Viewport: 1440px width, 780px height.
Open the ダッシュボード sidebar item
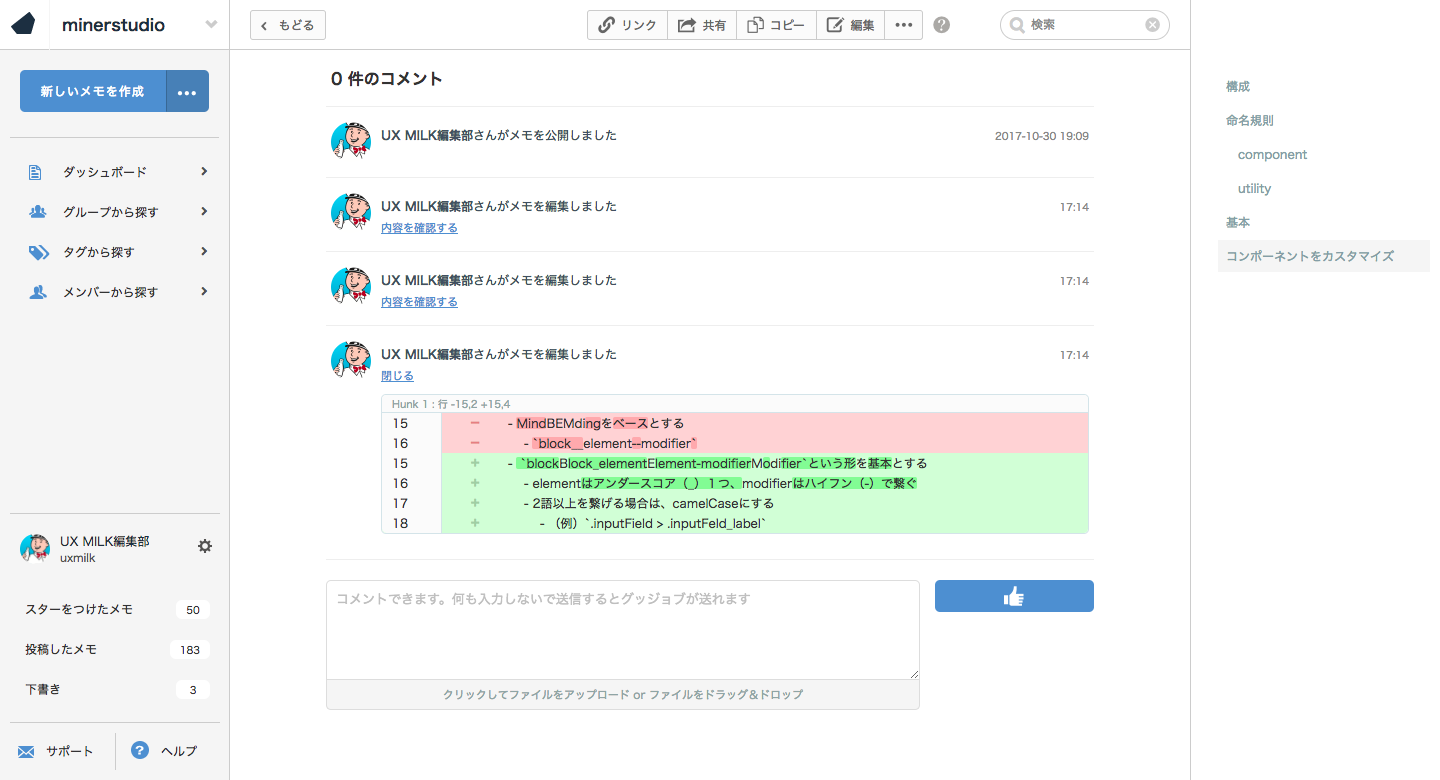click(105, 172)
